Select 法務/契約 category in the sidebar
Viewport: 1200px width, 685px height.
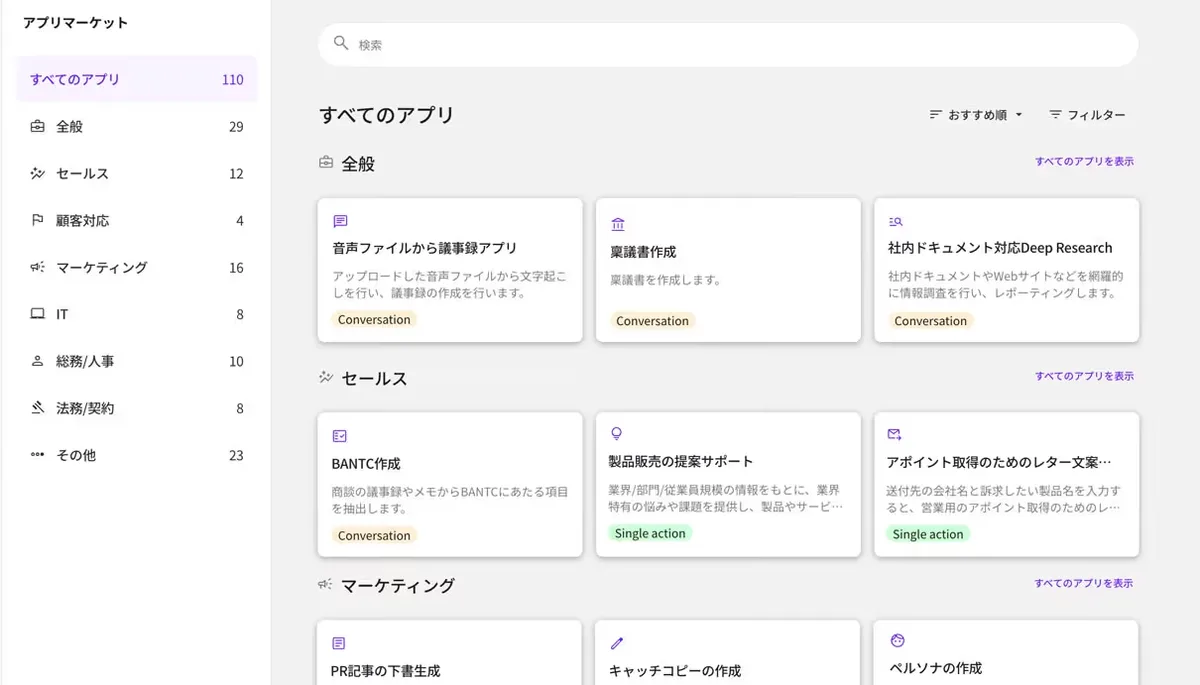(x=137, y=408)
